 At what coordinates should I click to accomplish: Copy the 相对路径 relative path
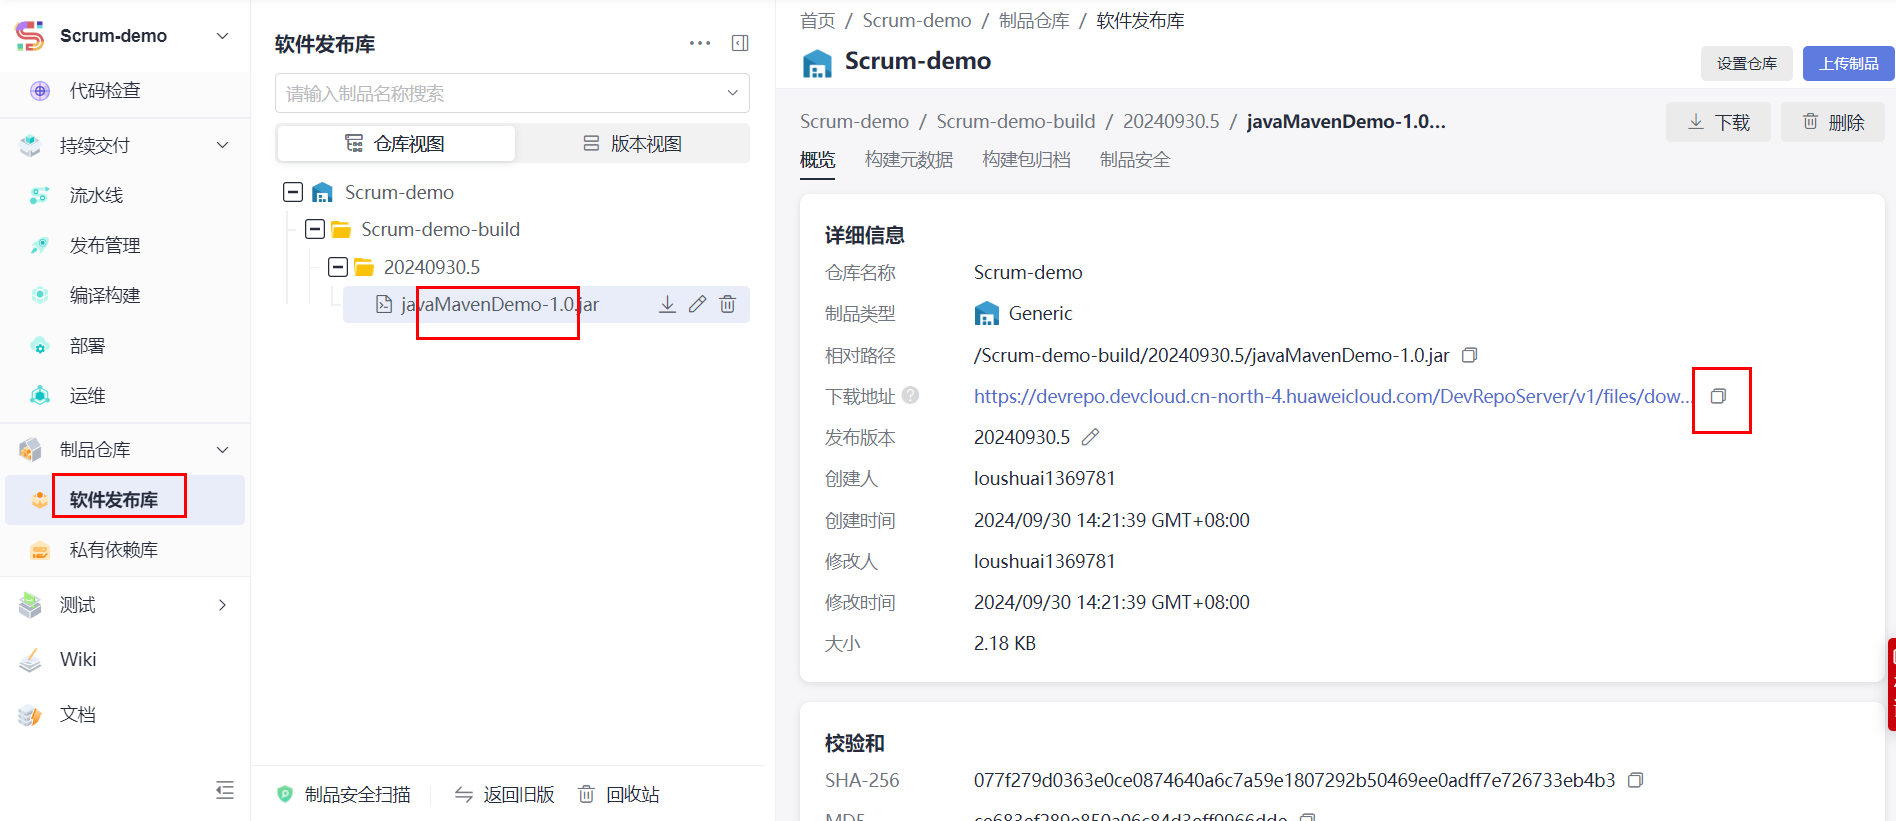pos(1469,355)
